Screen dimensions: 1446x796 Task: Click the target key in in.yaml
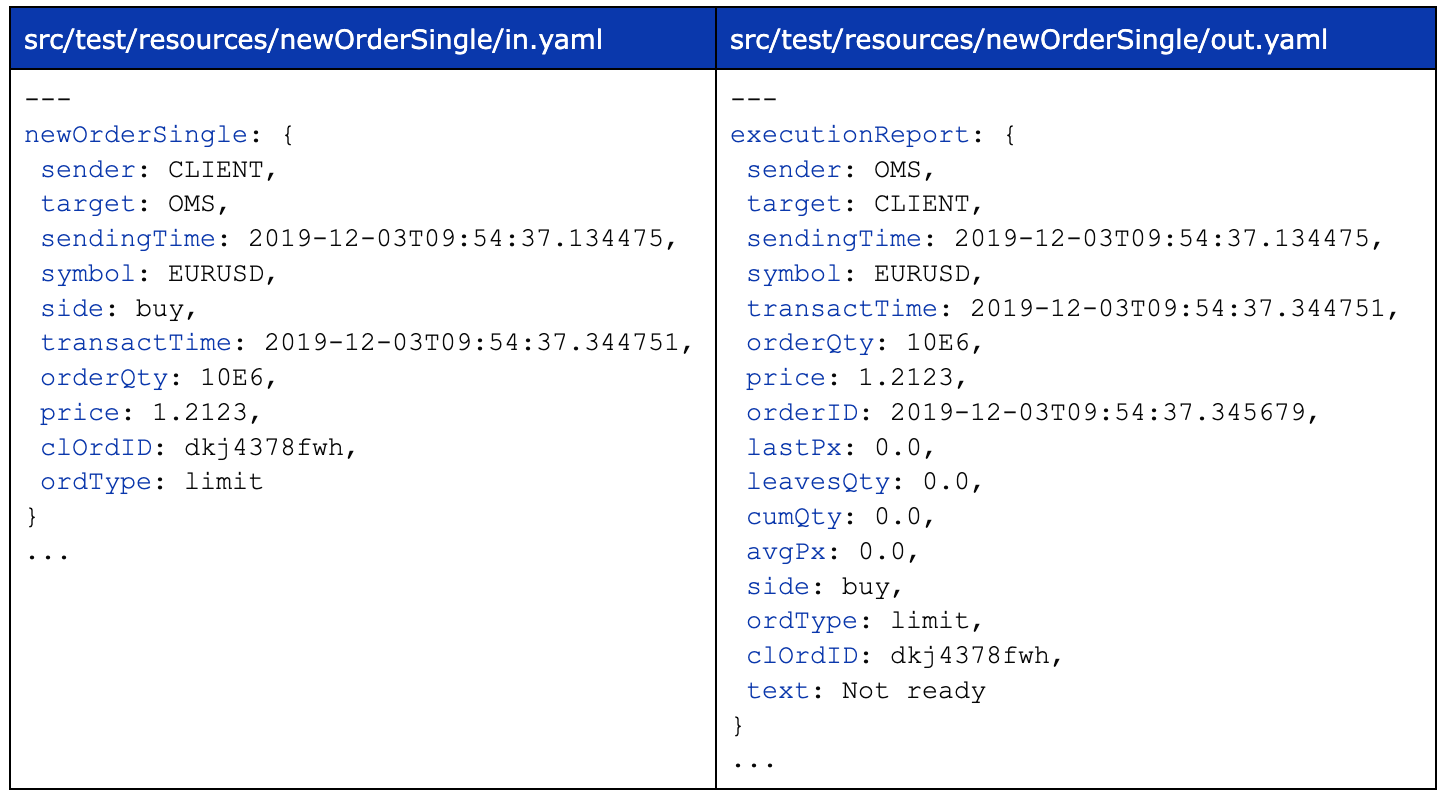point(87,204)
